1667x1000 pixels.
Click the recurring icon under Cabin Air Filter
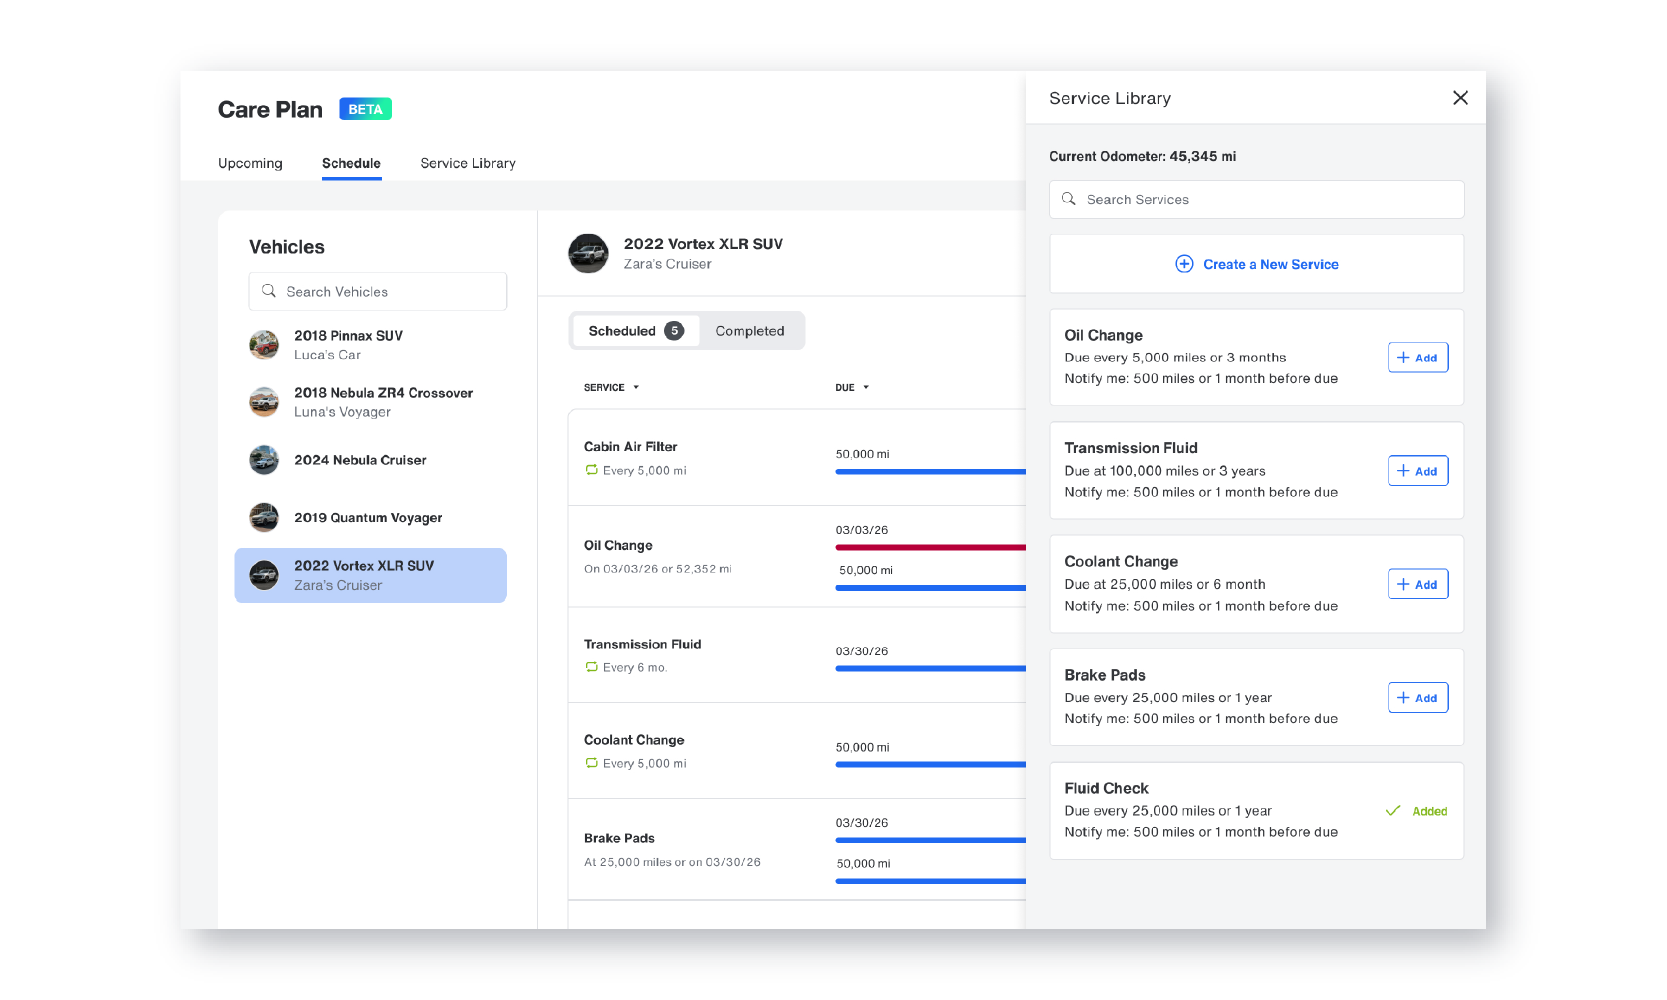591,470
